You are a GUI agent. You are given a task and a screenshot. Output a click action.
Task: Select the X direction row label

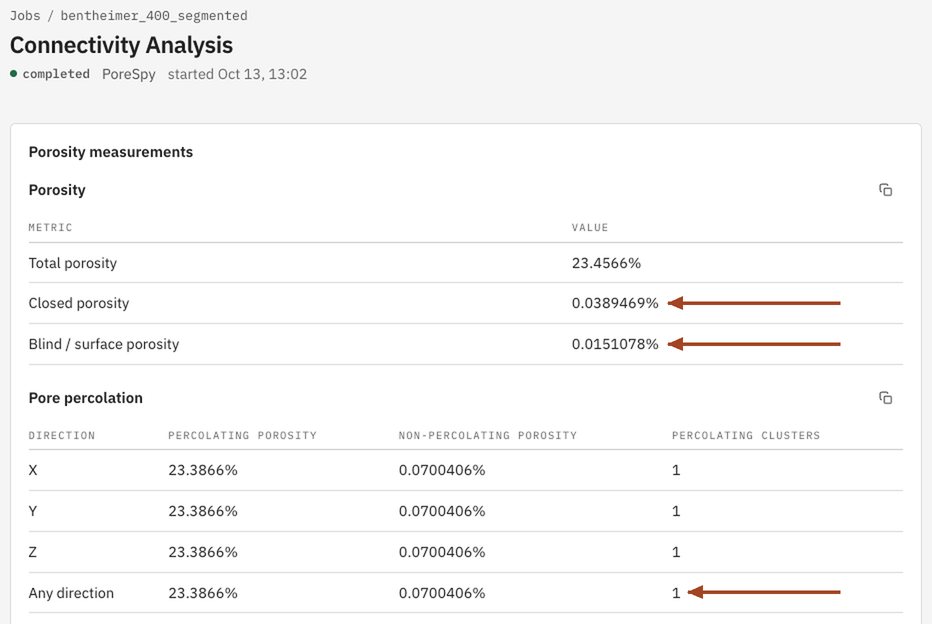coord(33,470)
